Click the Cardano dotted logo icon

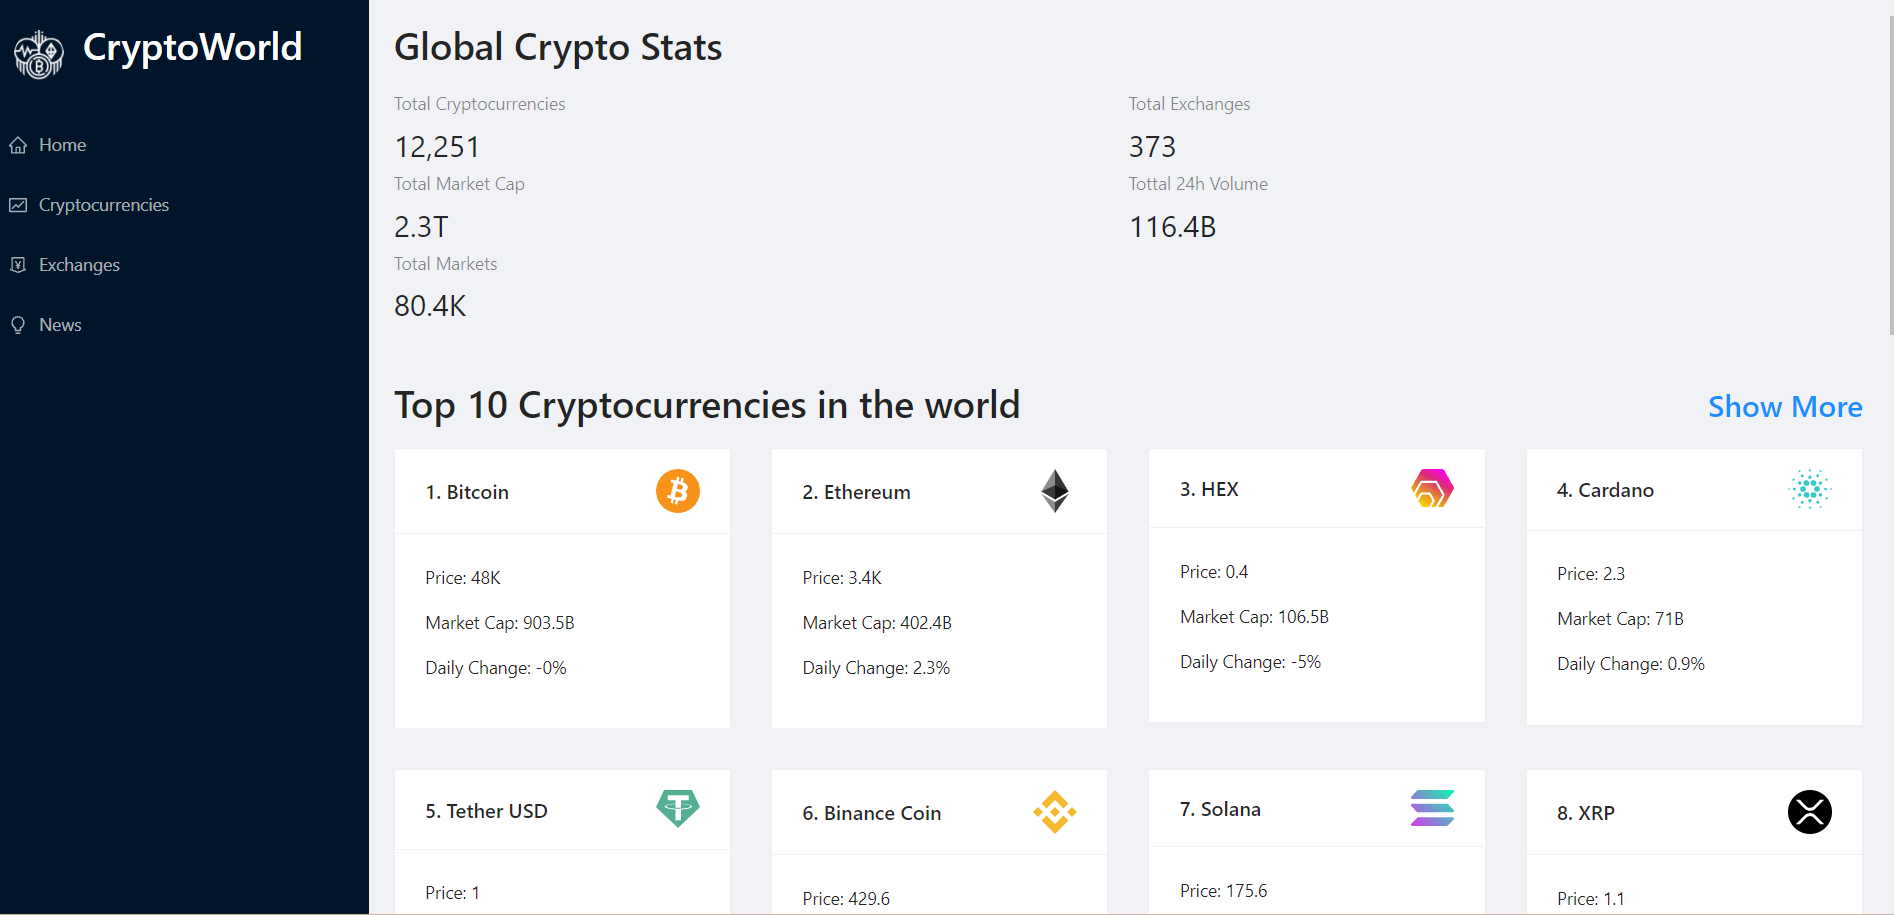coord(1810,489)
